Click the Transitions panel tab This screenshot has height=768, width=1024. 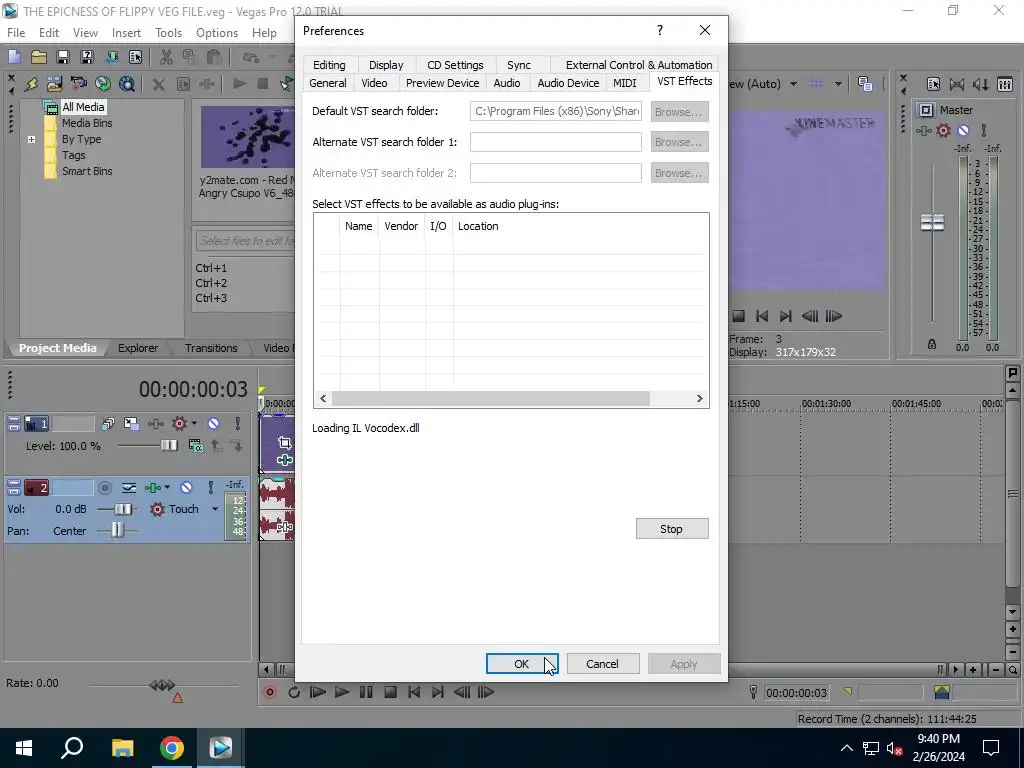(x=211, y=348)
